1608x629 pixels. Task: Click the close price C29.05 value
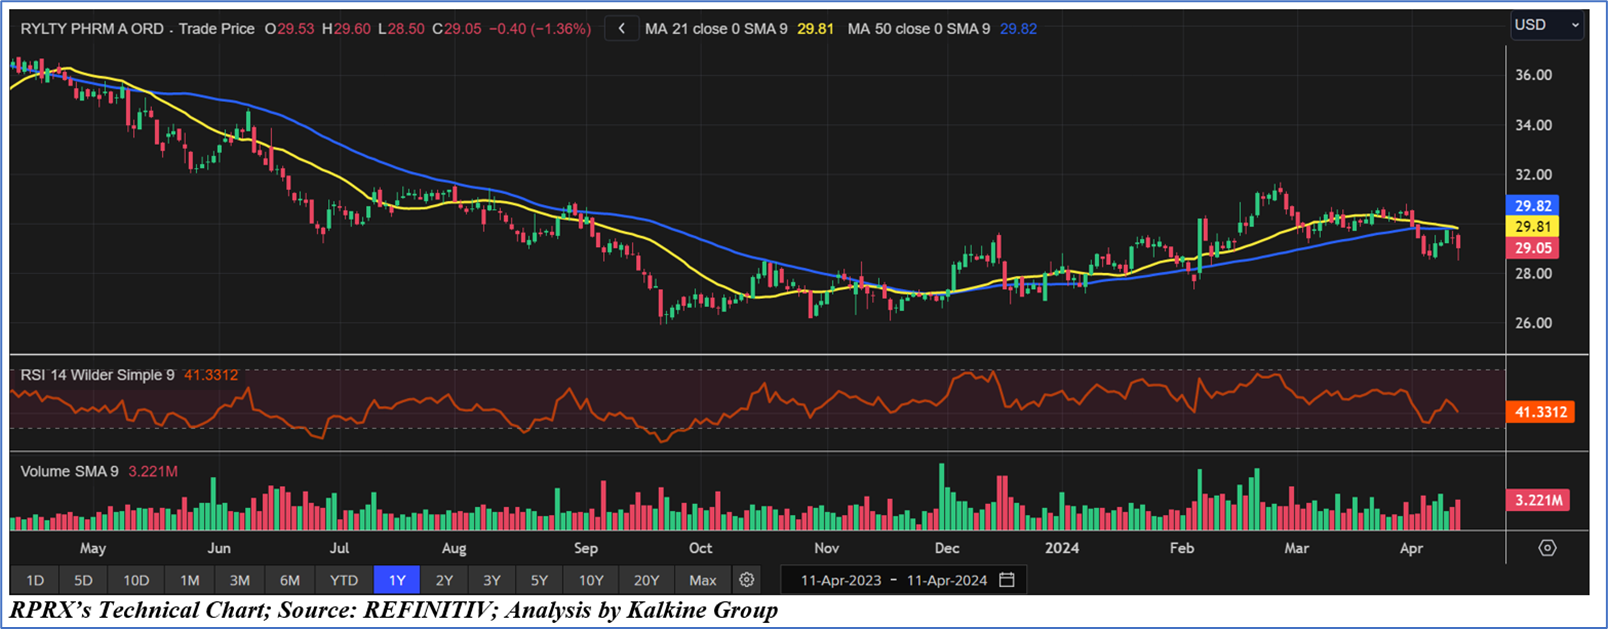tap(458, 29)
